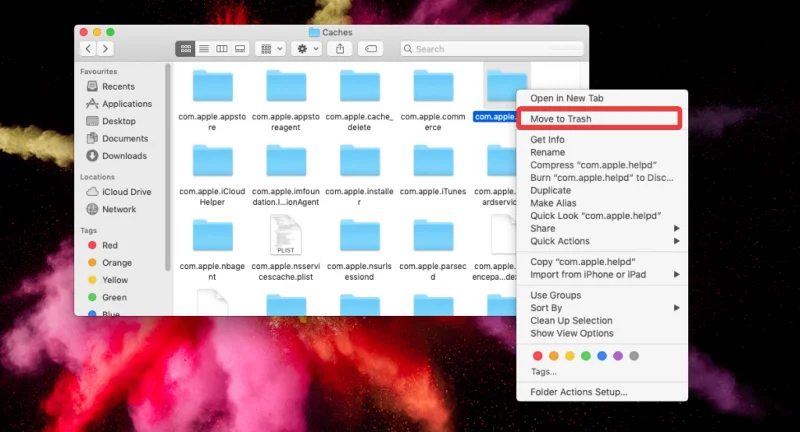The width and height of the screenshot is (800, 432).
Task: Switch to icon view in toolbar
Action: 186,48
